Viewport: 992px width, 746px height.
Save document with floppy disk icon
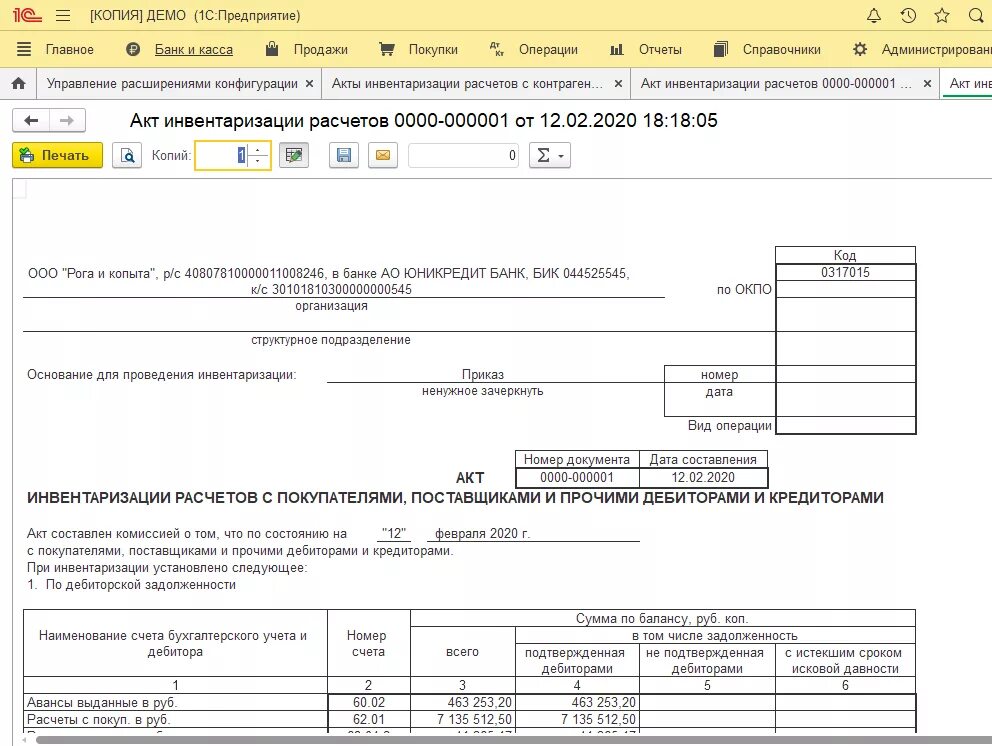pyautogui.click(x=344, y=155)
